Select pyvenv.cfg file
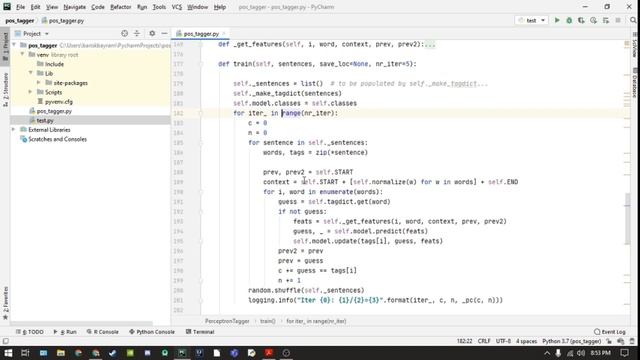Image resolution: width=640 pixels, height=360 pixels. (58, 102)
